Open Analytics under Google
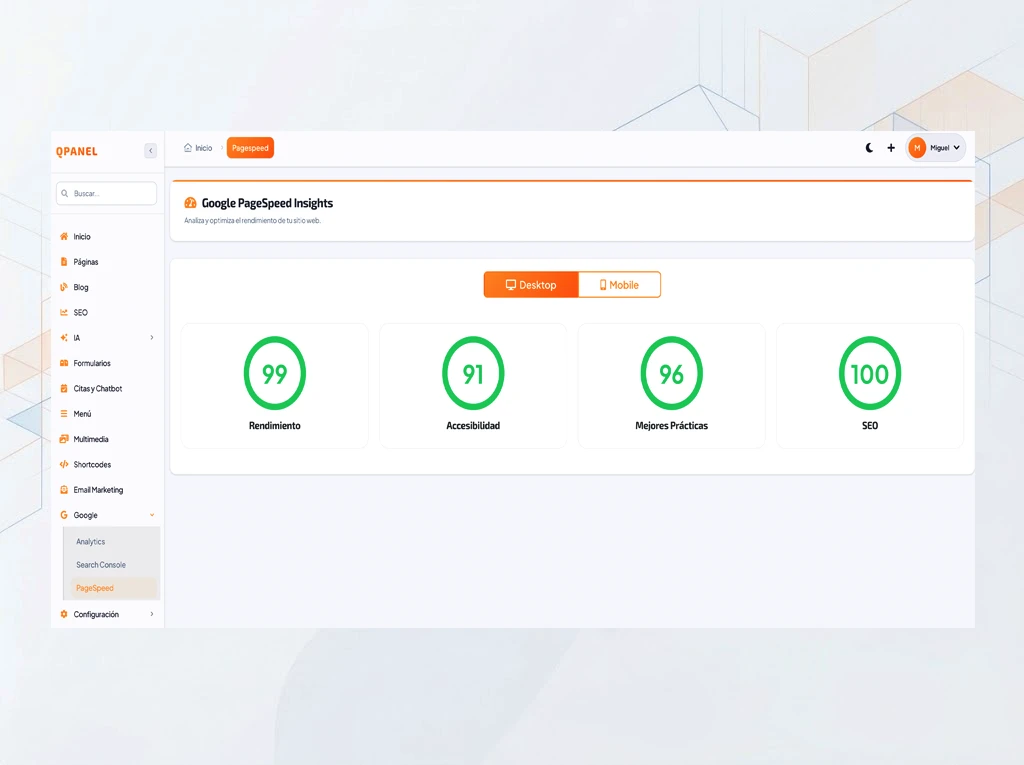The height and width of the screenshot is (765, 1024). pyautogui.click(x=90, y=542)
